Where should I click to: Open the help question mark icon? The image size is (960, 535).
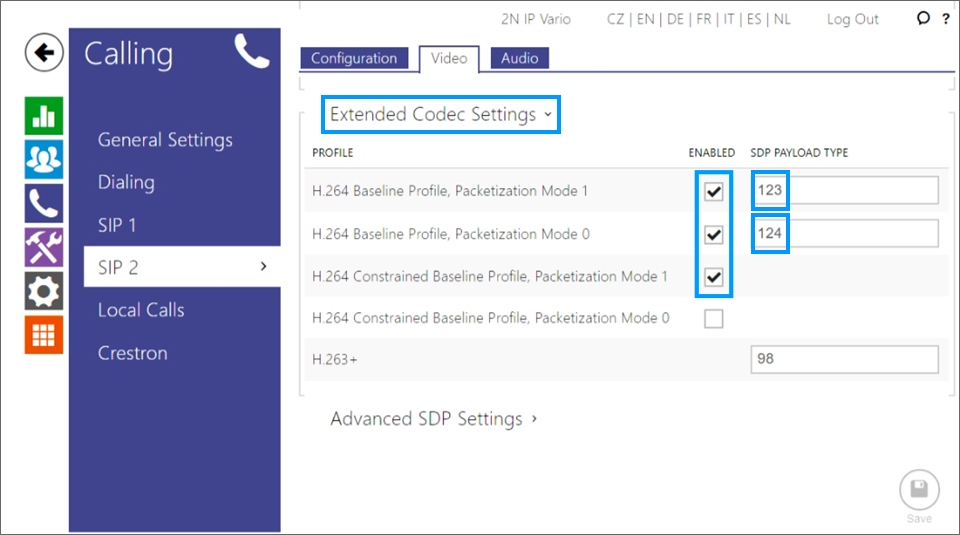(946, 19)
